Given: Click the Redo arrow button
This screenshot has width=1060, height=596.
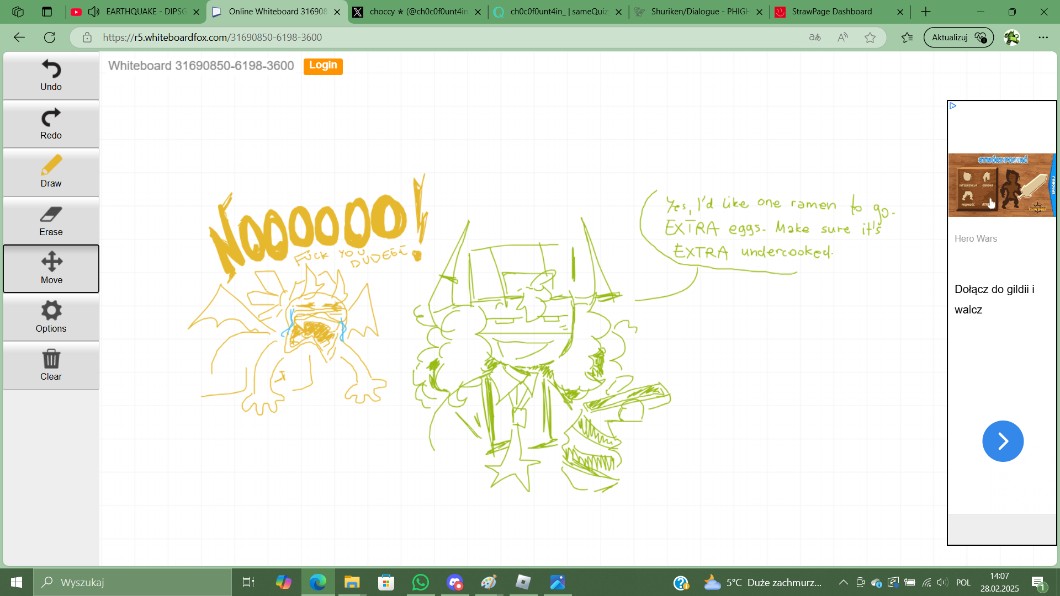Looking at the screenshot, I should point(51,124).
